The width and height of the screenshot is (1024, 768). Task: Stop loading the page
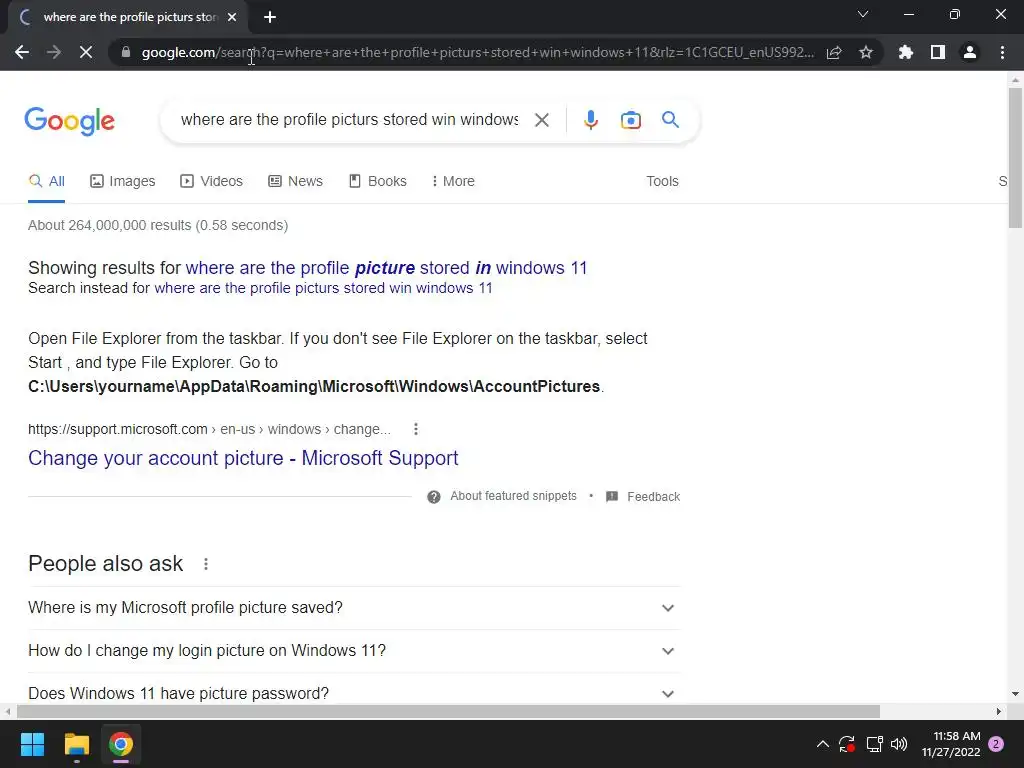(x=86, y=52)
